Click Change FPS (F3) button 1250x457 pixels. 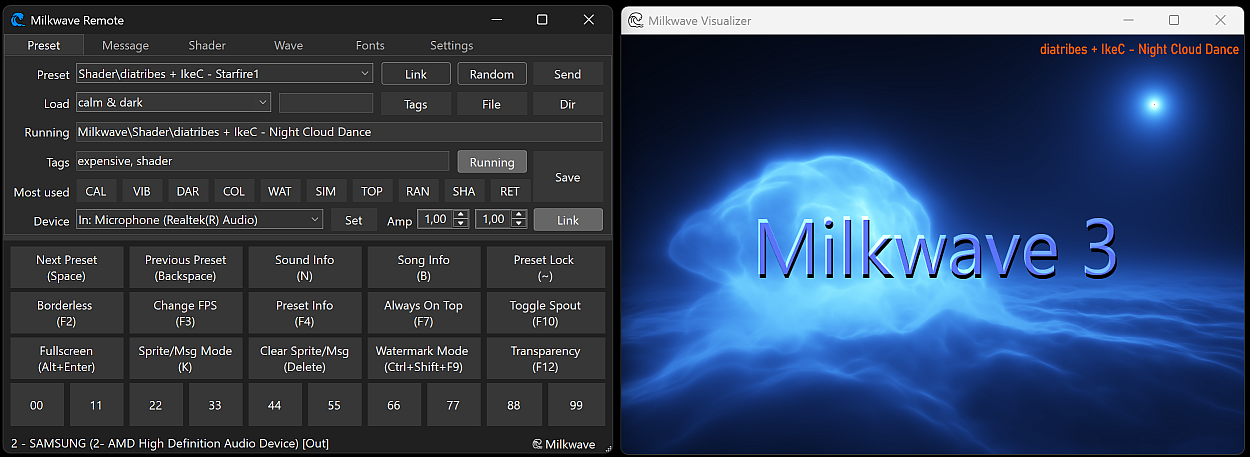click(x=186, y=313)
